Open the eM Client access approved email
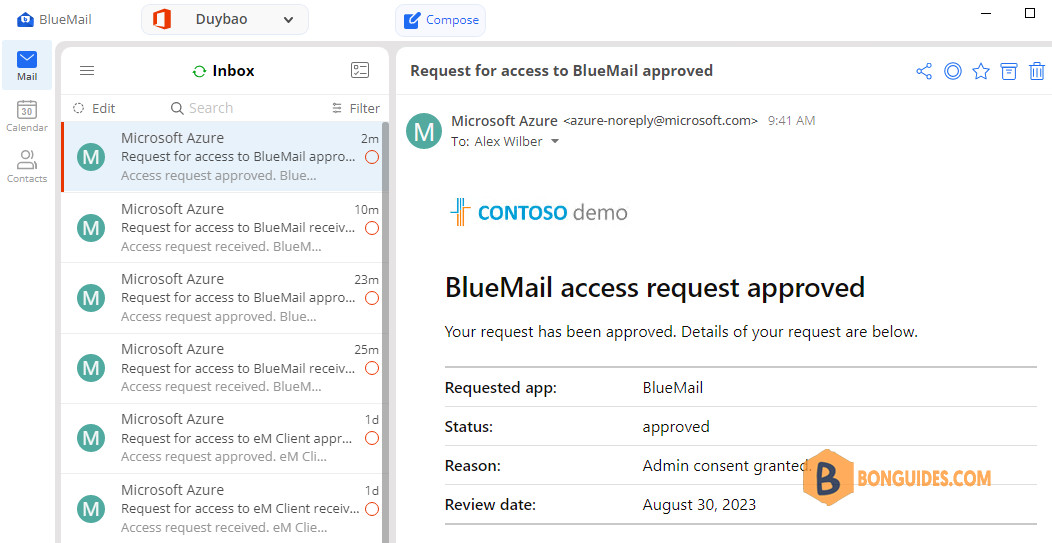Viewport: 1052px width, 543px height. click(222, 438)
